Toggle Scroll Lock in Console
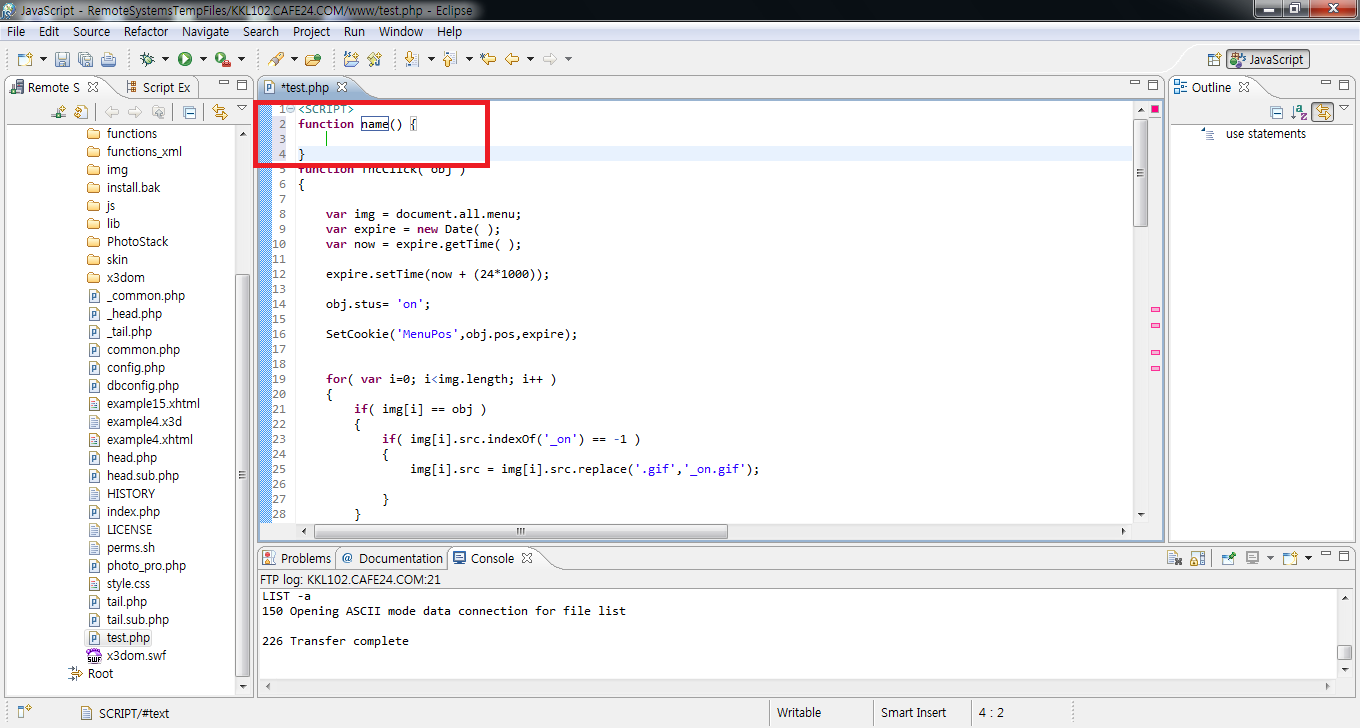1360x728 pixels. point(1197,559)
